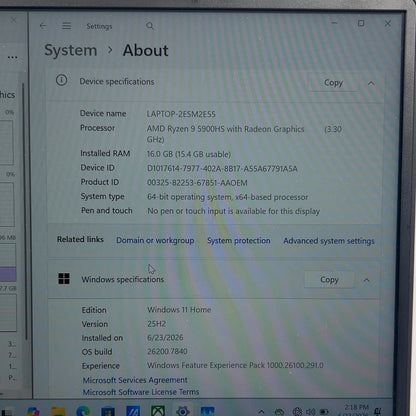Copy the Windows specifications
The width and height of the screenshot is (416, 416).
(329, 280)
